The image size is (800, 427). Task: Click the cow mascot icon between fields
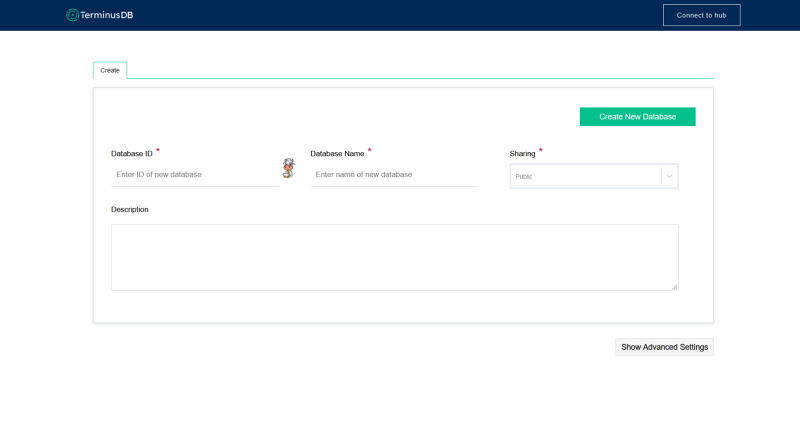289,168
